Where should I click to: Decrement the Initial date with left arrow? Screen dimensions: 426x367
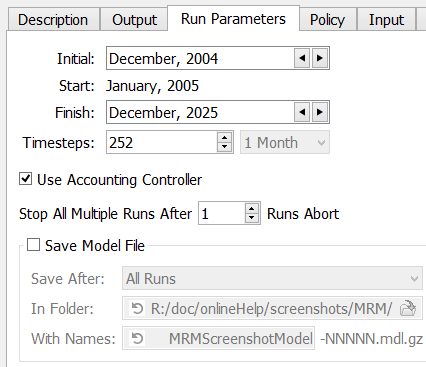(x=302, y=58)
